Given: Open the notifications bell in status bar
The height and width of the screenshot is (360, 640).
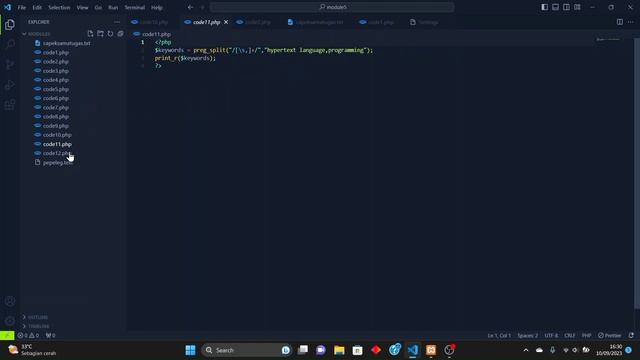Looking at the screenshot, I should coord(631,336).
